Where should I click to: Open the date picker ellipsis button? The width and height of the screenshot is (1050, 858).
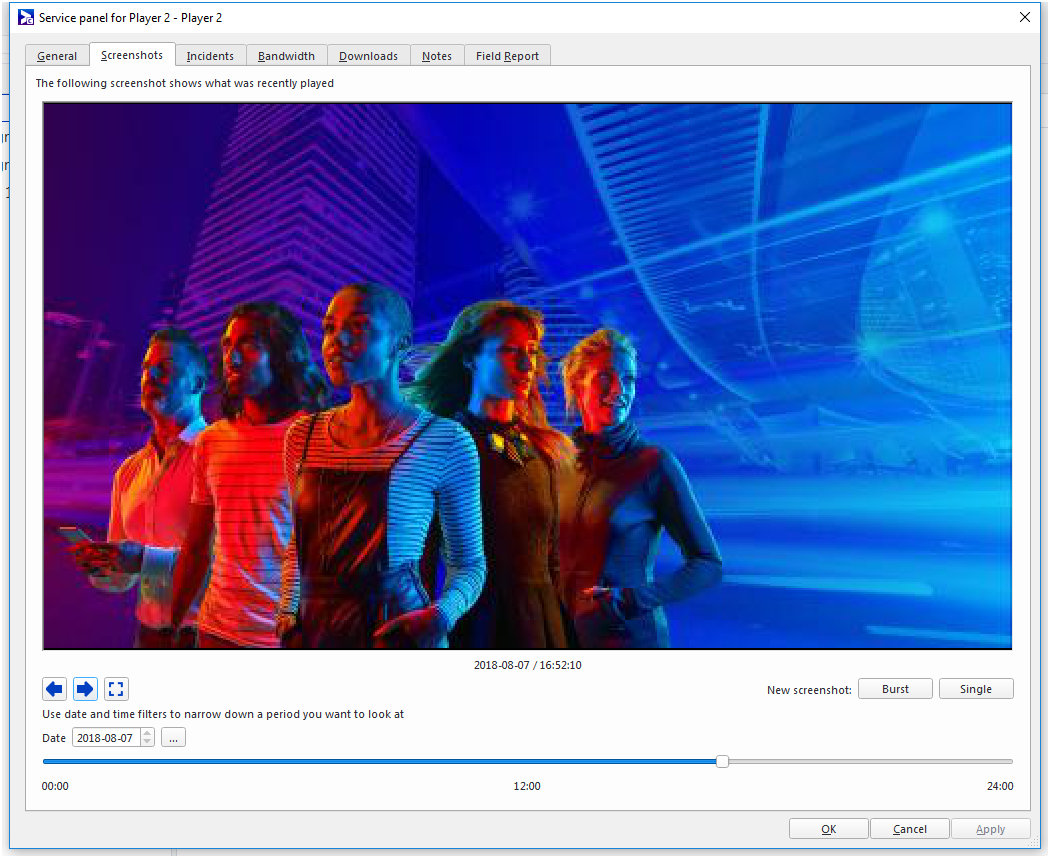[x=173, y=738]
